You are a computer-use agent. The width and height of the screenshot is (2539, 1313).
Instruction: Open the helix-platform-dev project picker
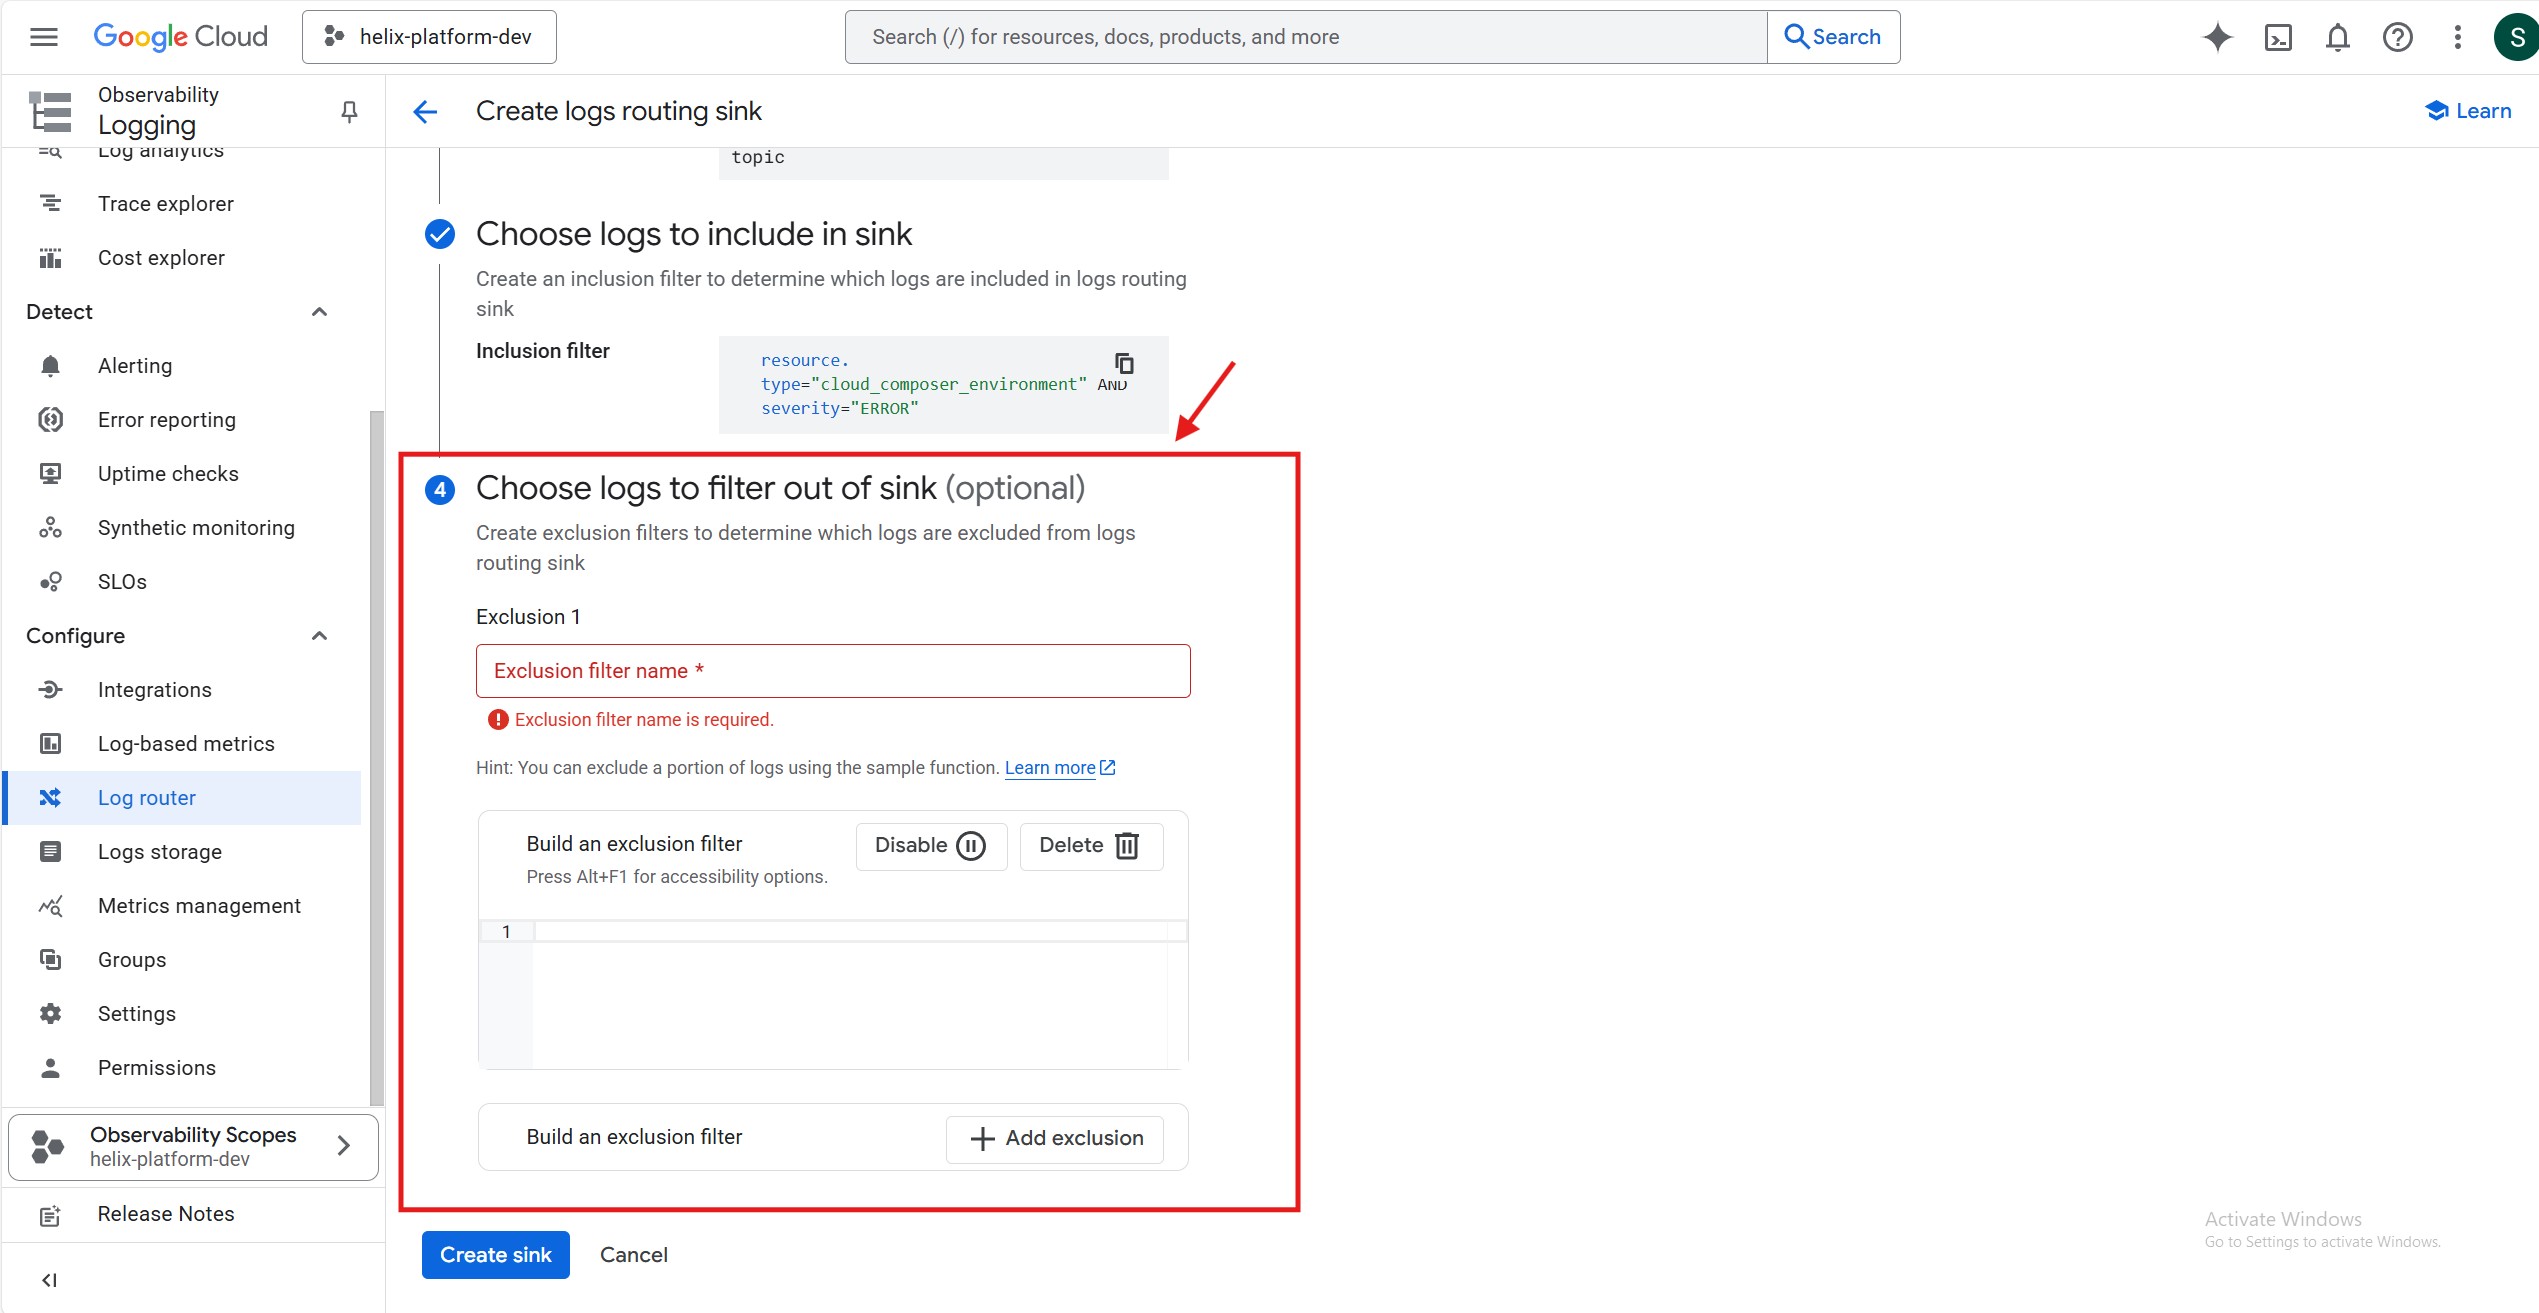click(x=429, y=37)
